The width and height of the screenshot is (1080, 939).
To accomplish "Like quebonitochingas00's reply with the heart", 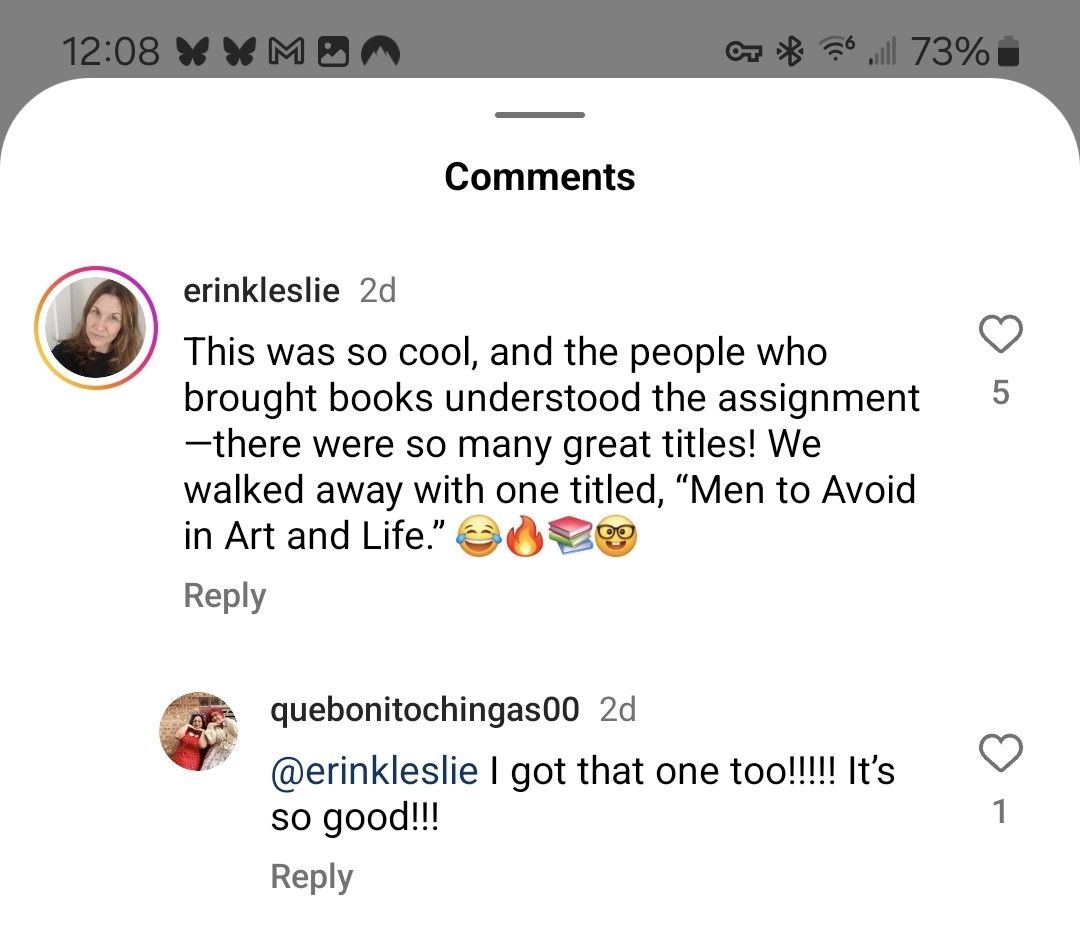I will click(x=1000, y=753).
